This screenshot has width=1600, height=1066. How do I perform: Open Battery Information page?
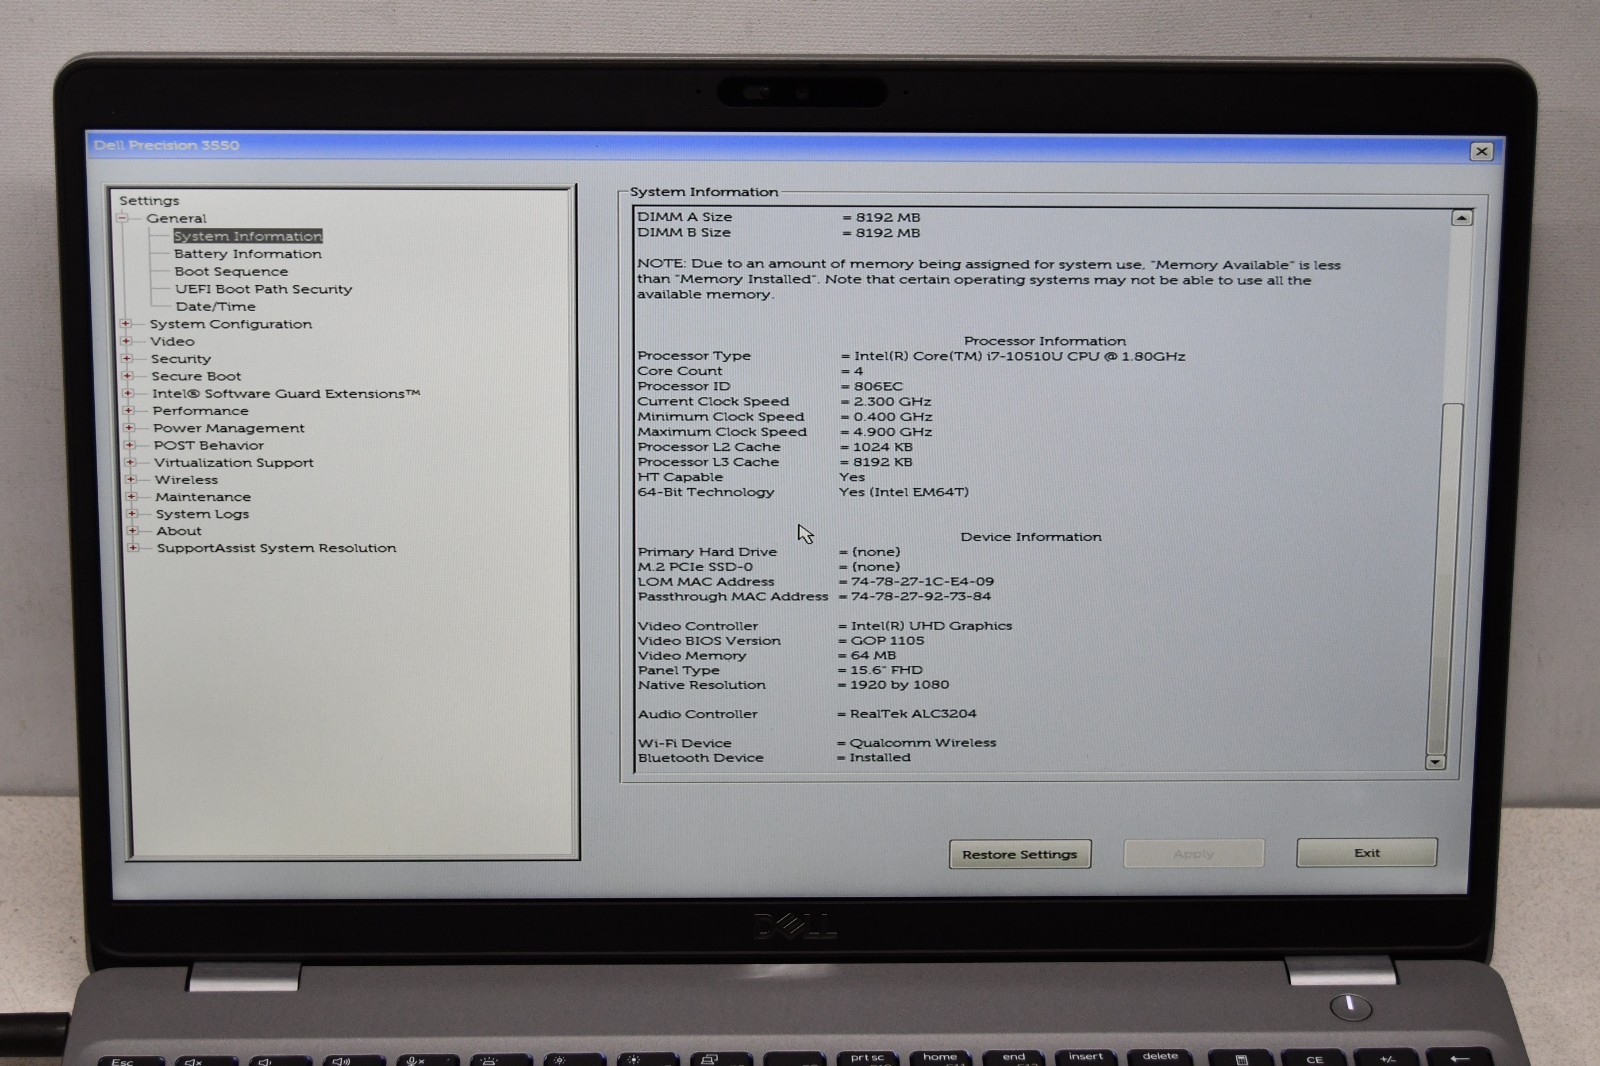pyautogui.click(x=248, y=254)
